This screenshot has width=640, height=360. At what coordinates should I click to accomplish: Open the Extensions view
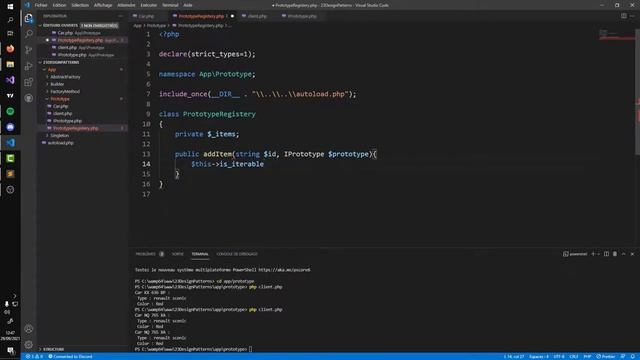click(29, 82)
